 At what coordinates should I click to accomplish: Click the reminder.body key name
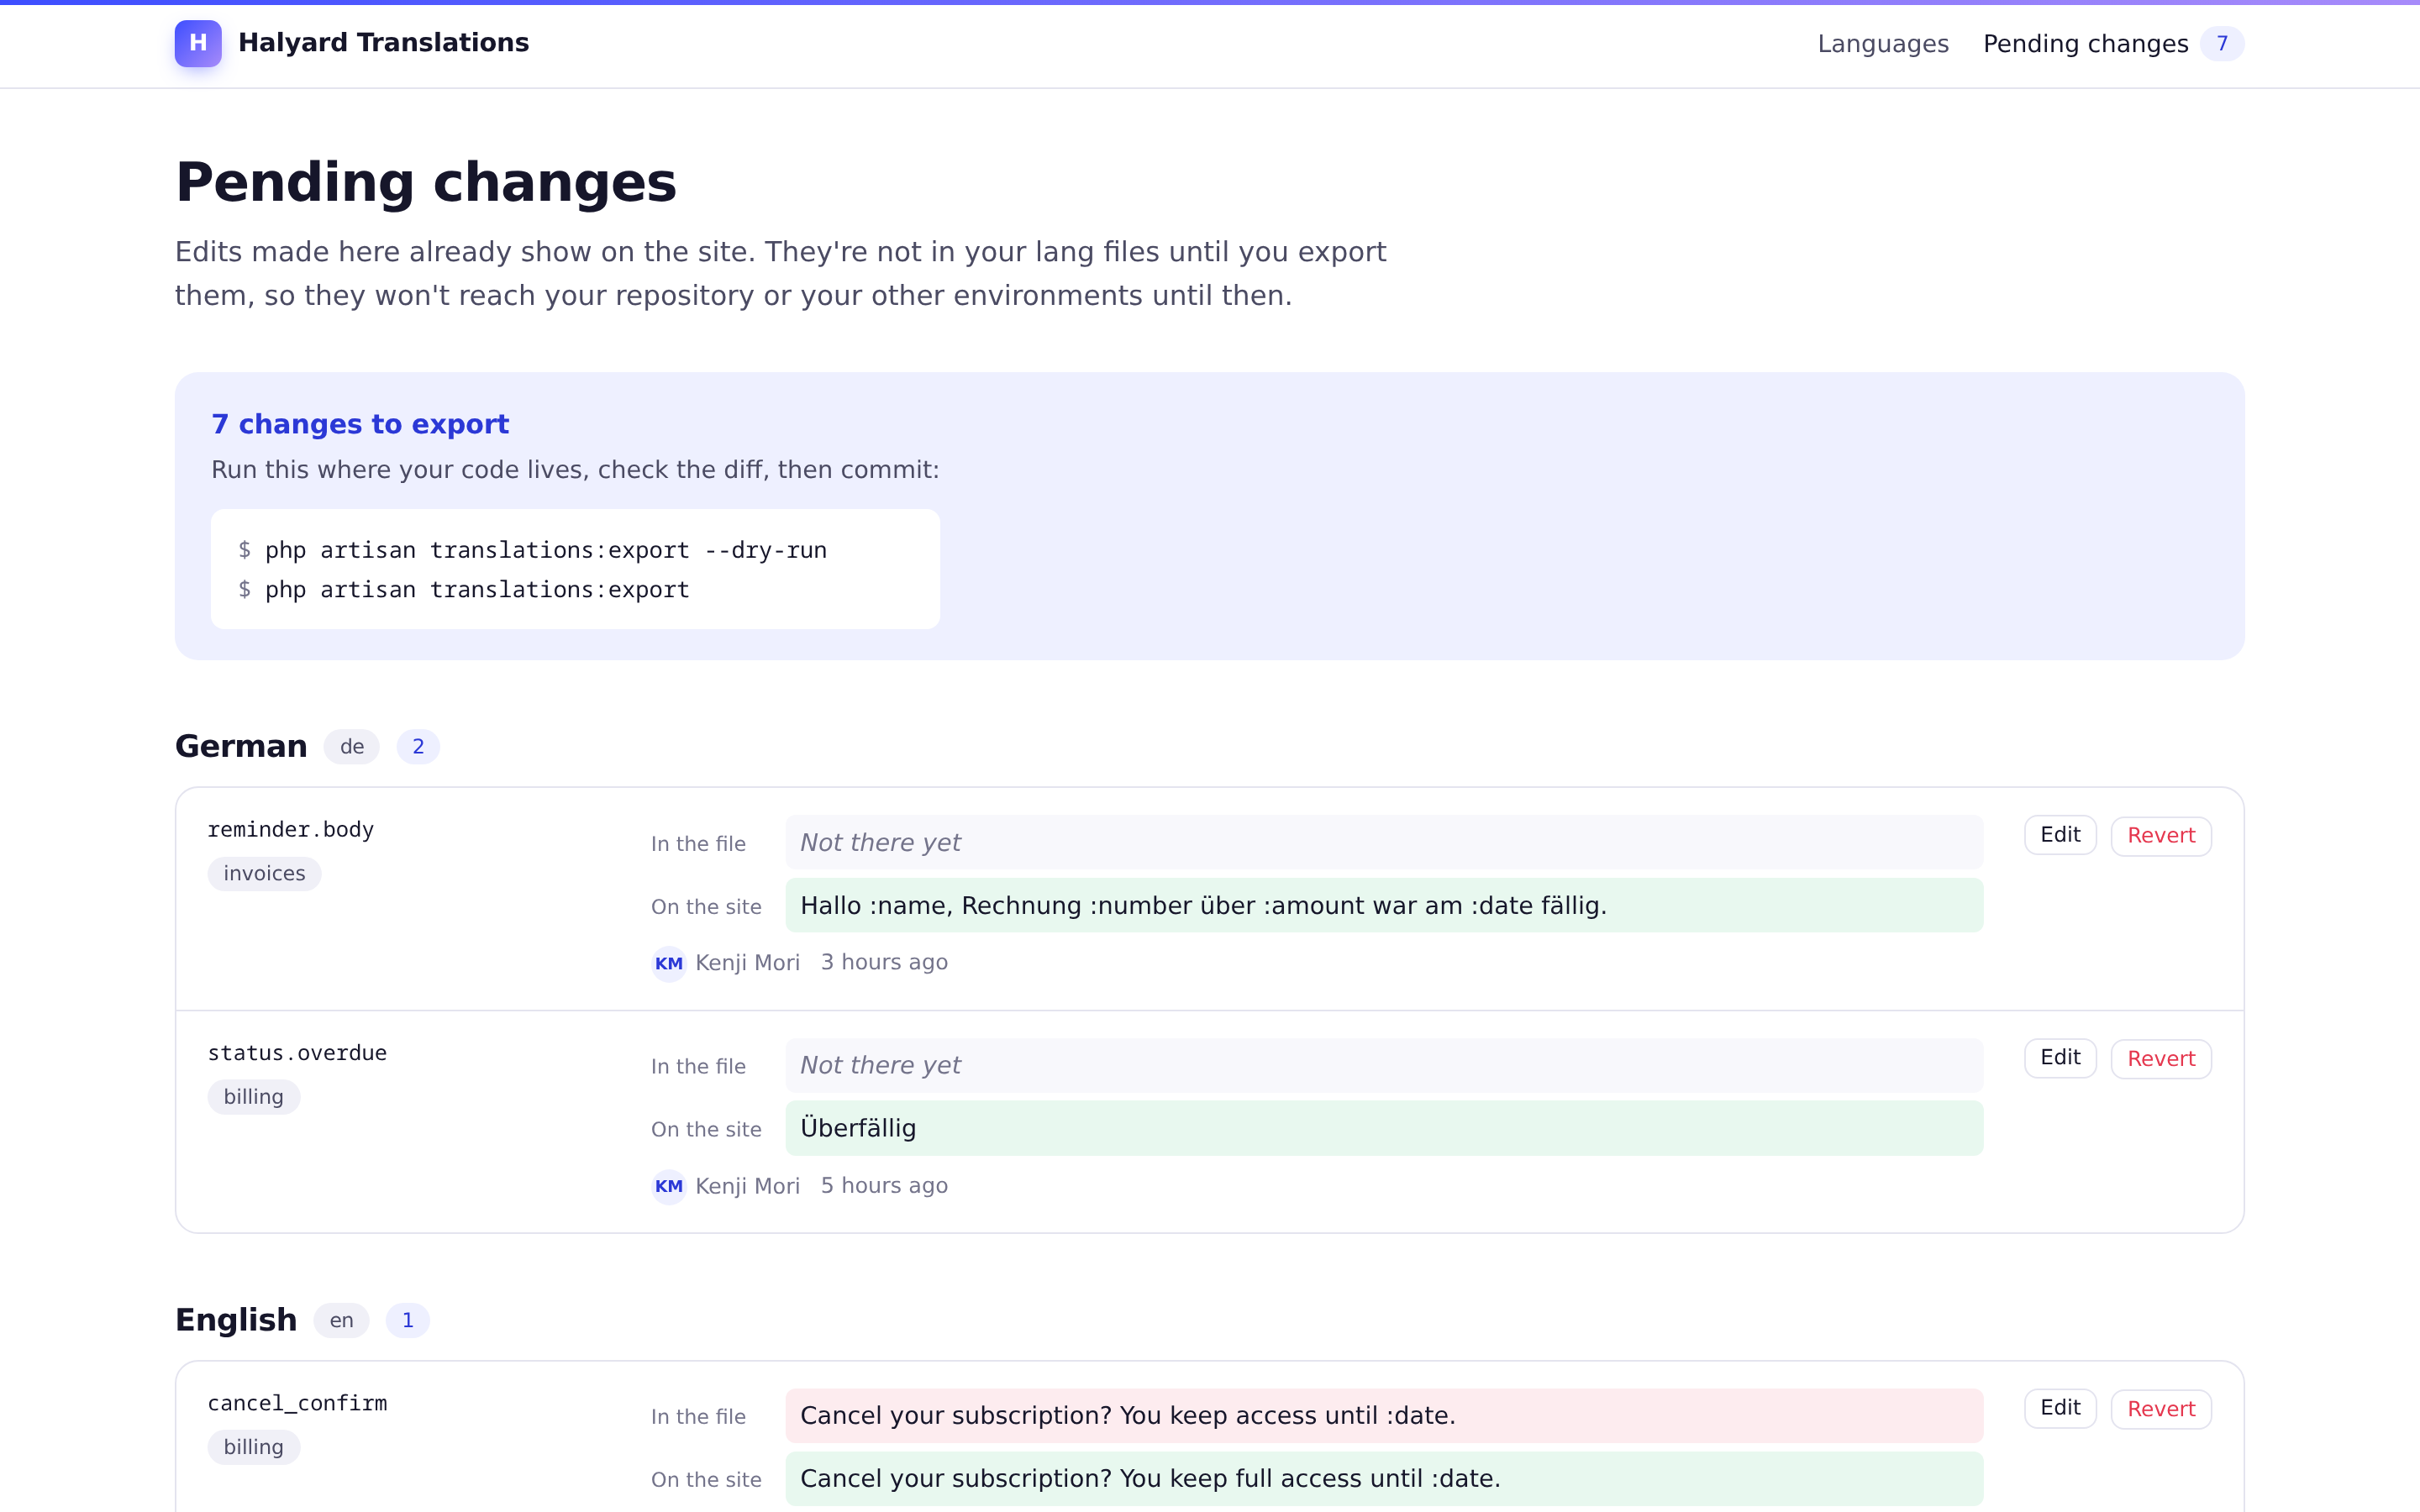[290, 829]
